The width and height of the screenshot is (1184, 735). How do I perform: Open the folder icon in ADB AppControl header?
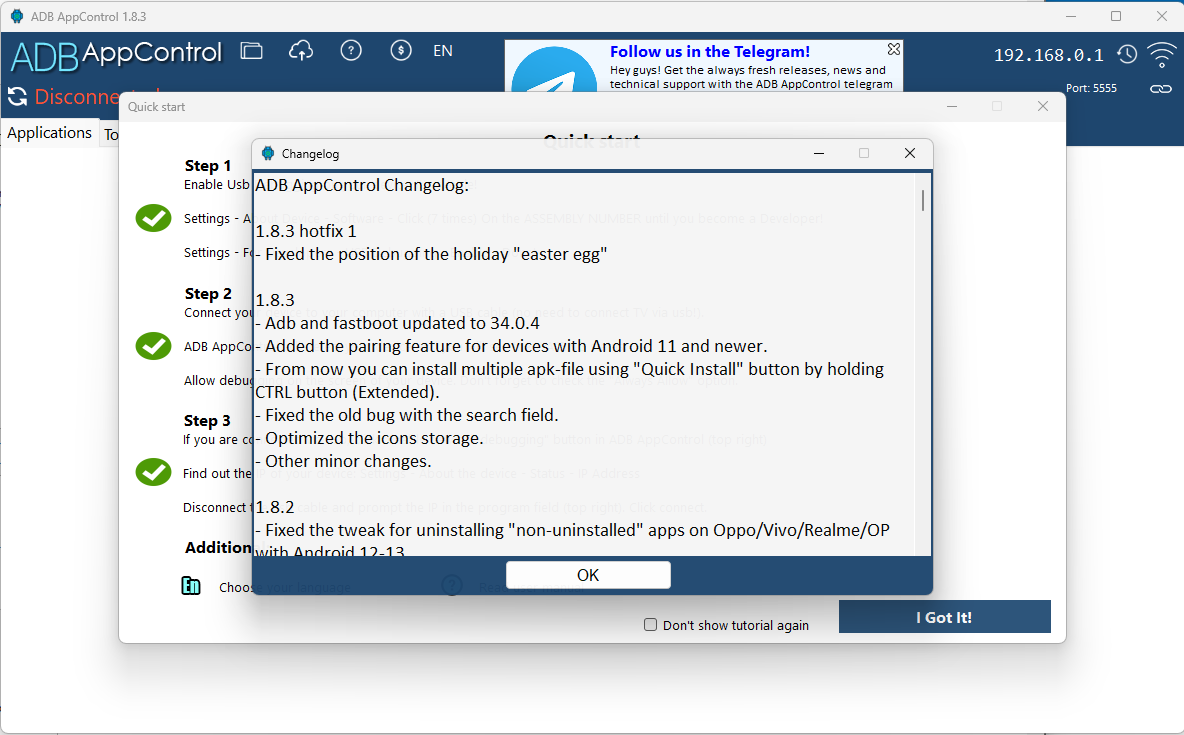pos(251,51)
